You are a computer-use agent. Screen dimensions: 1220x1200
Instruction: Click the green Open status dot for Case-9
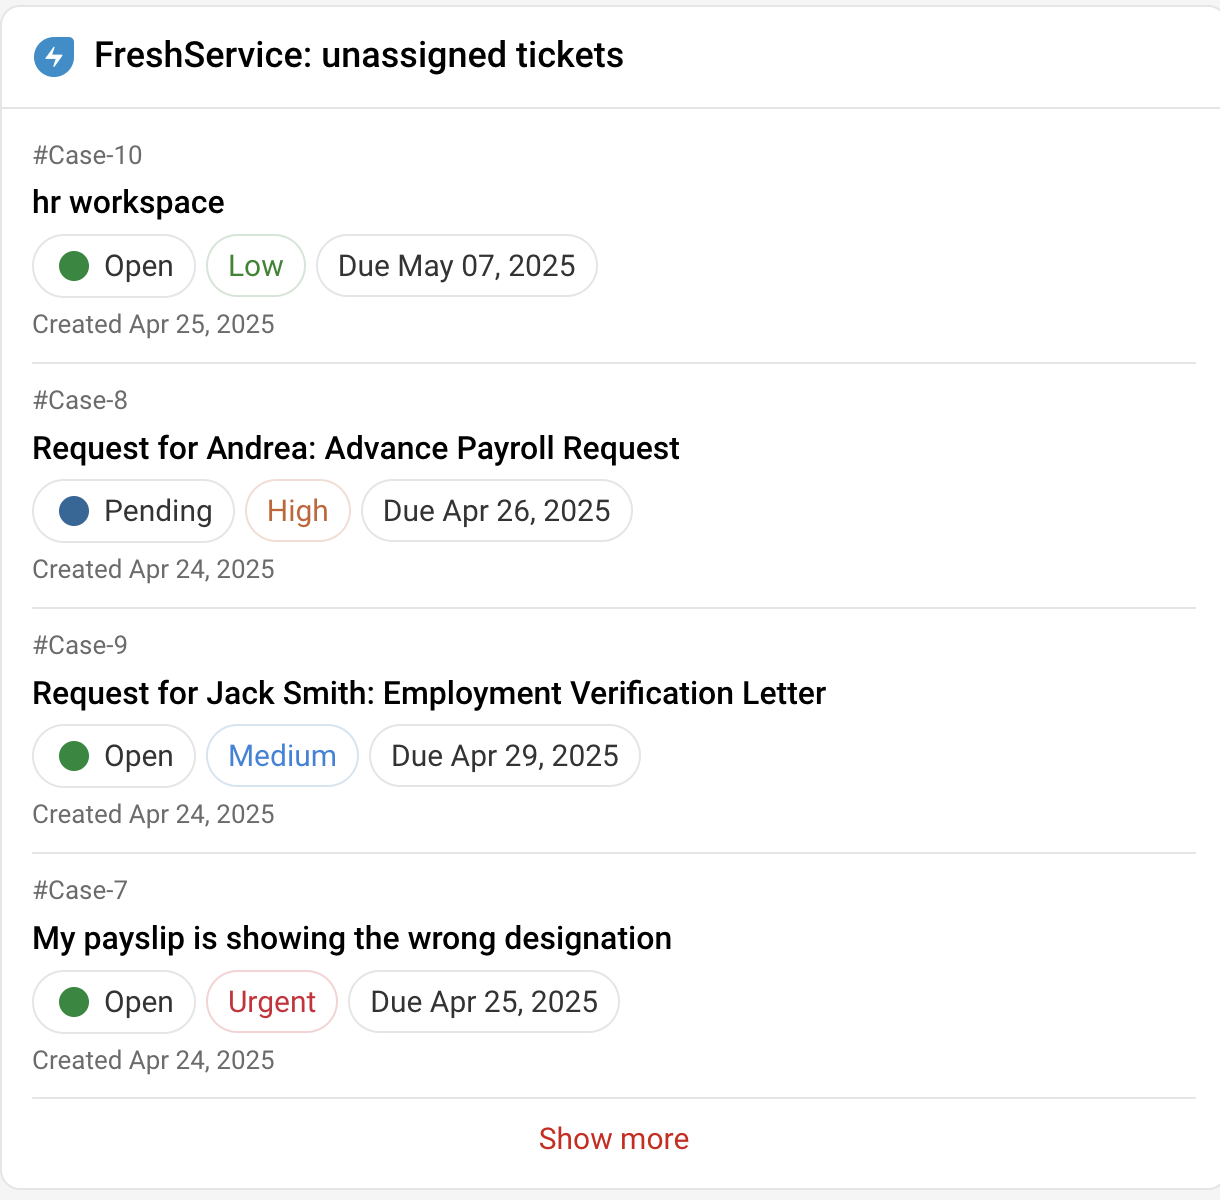(74, 756)
